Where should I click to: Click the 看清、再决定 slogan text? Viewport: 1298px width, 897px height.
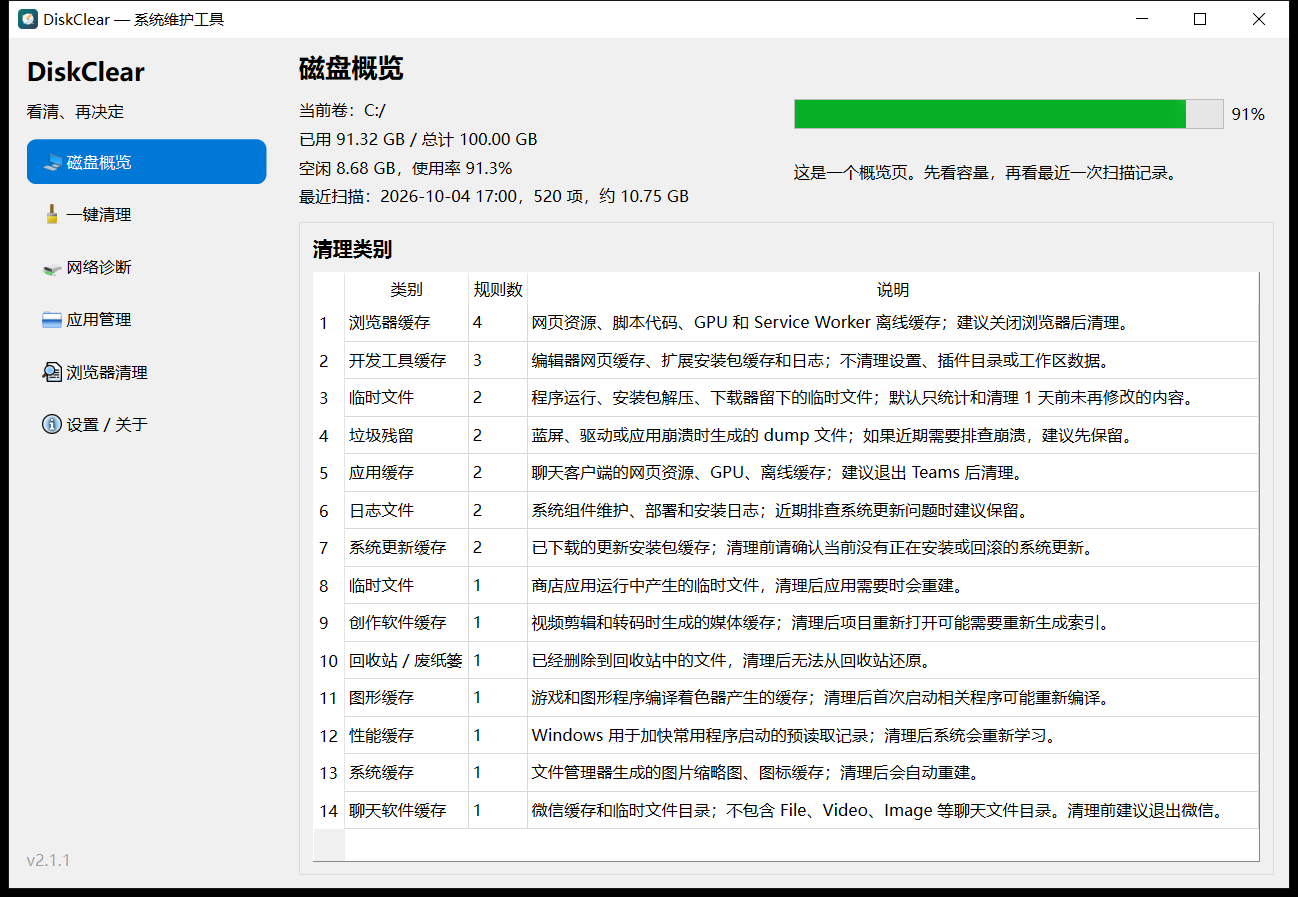click(x=75, y=112)
